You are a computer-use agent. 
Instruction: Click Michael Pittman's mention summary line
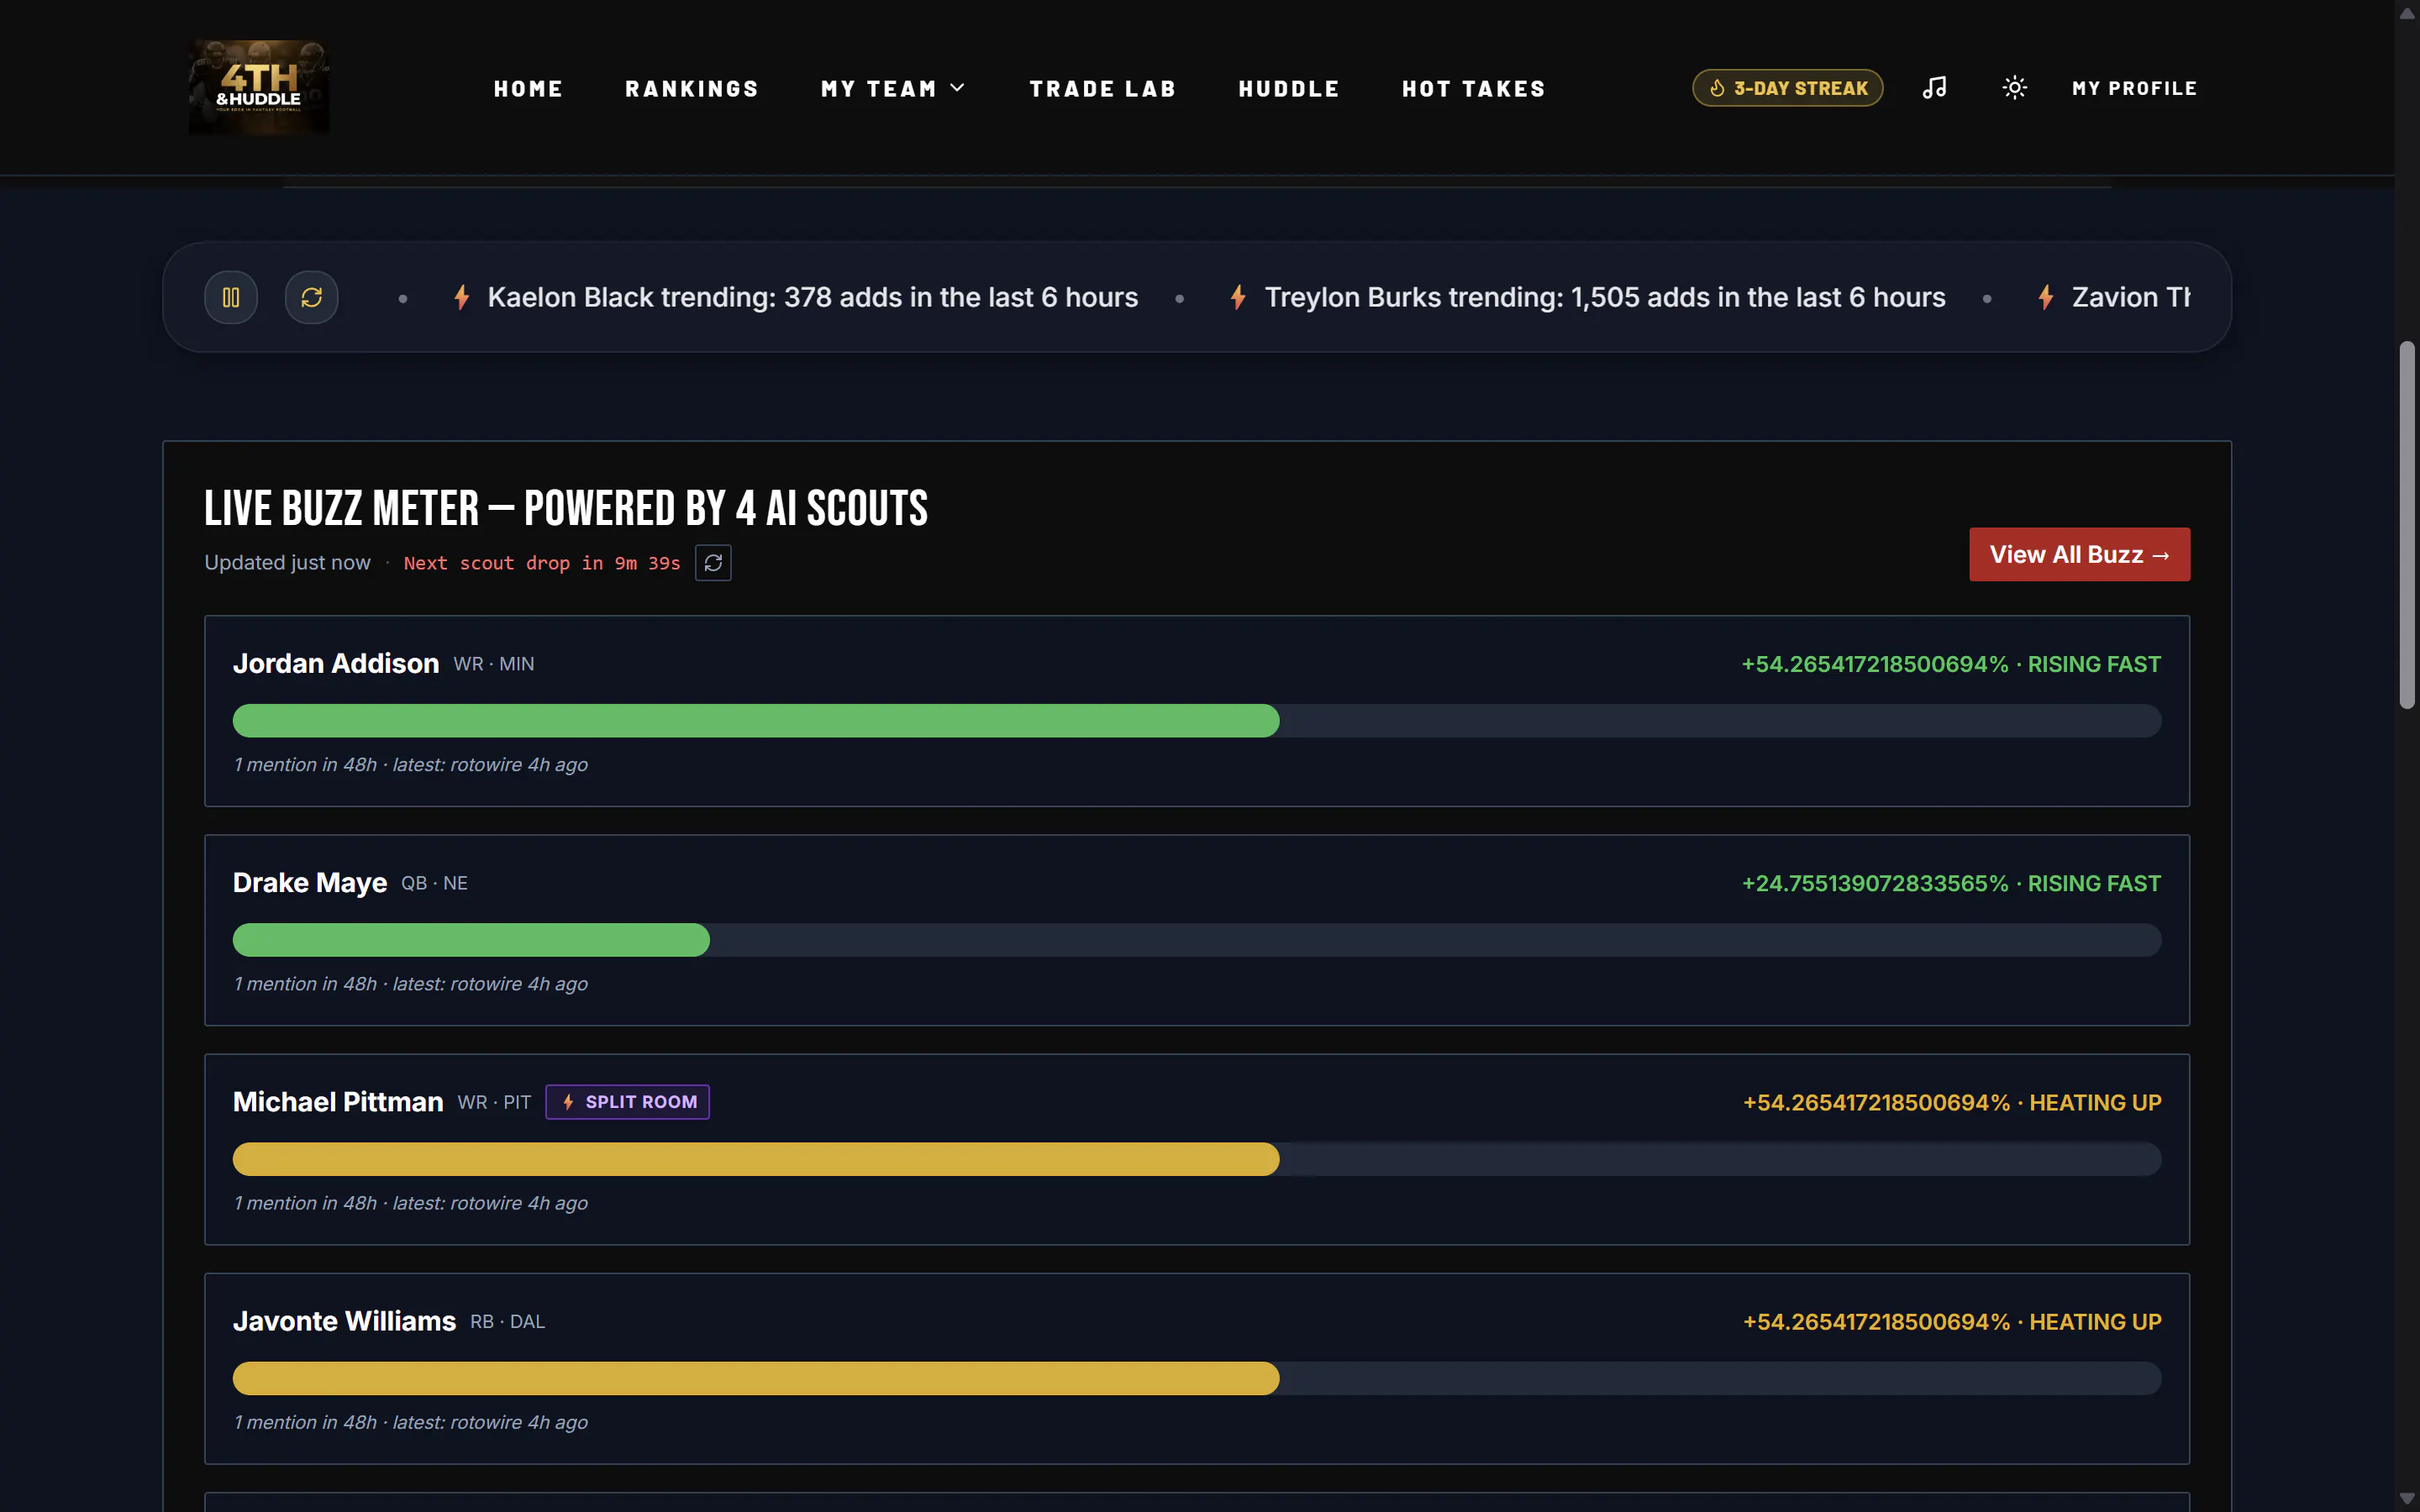(410, 1203)
